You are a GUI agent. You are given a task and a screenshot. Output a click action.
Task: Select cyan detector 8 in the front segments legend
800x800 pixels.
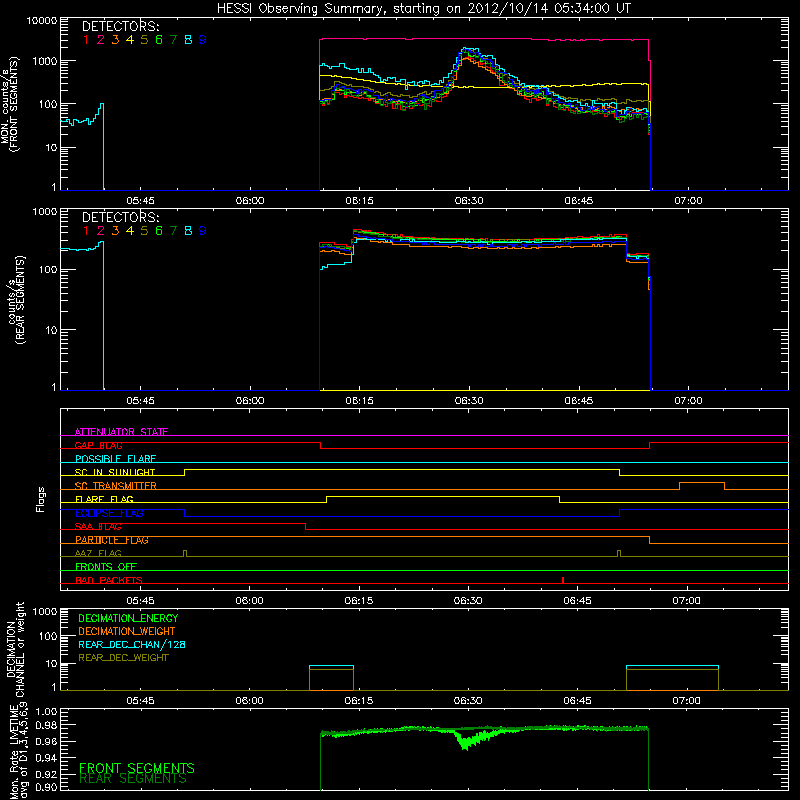[x=188, y=40]
